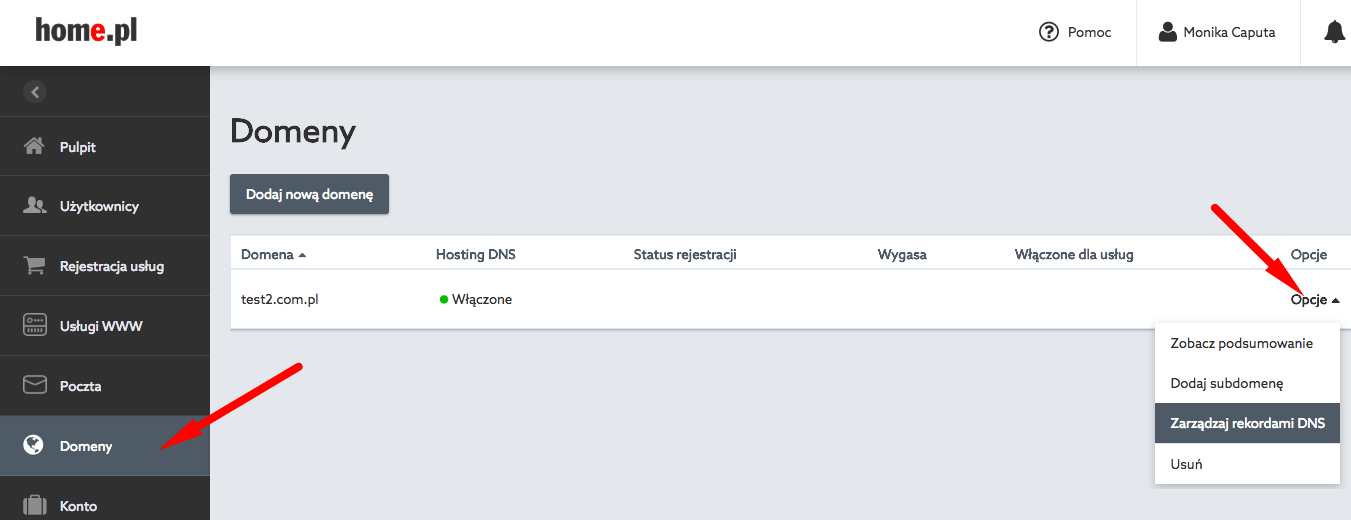Click the Domeny globe icon

point(35,446)
